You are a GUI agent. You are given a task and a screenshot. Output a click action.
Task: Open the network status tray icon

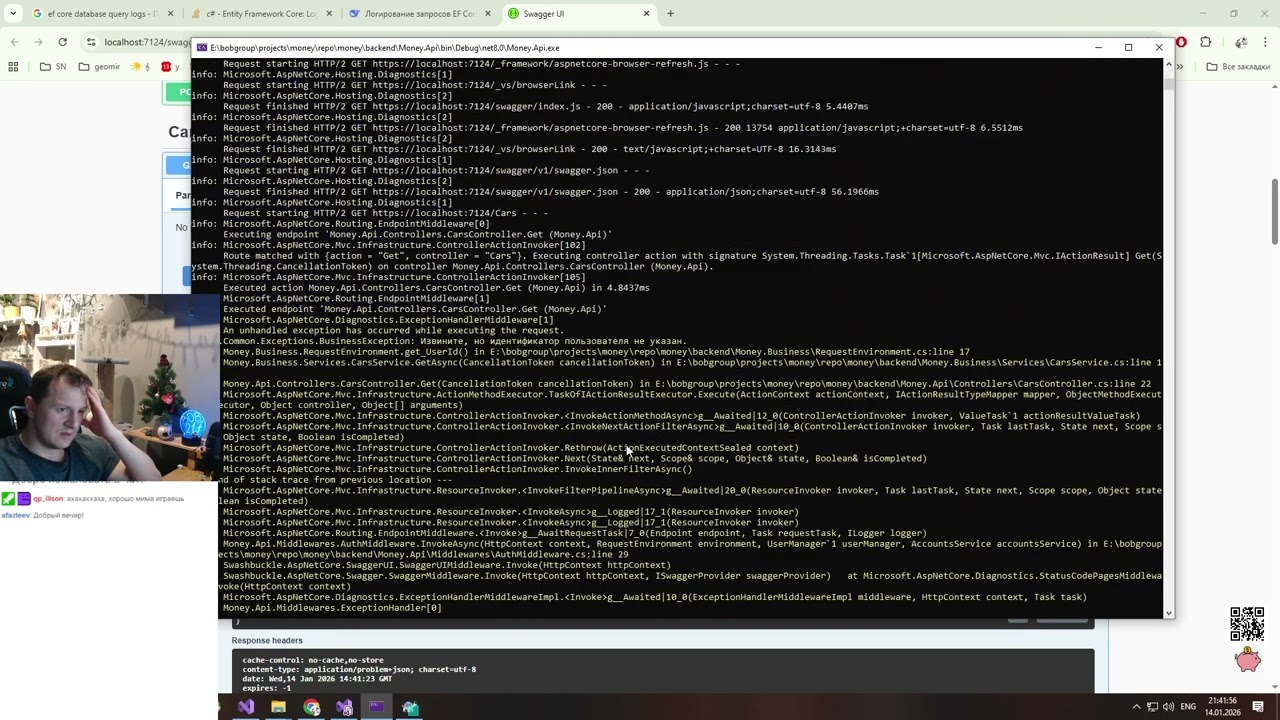(x=1153, y=707)
